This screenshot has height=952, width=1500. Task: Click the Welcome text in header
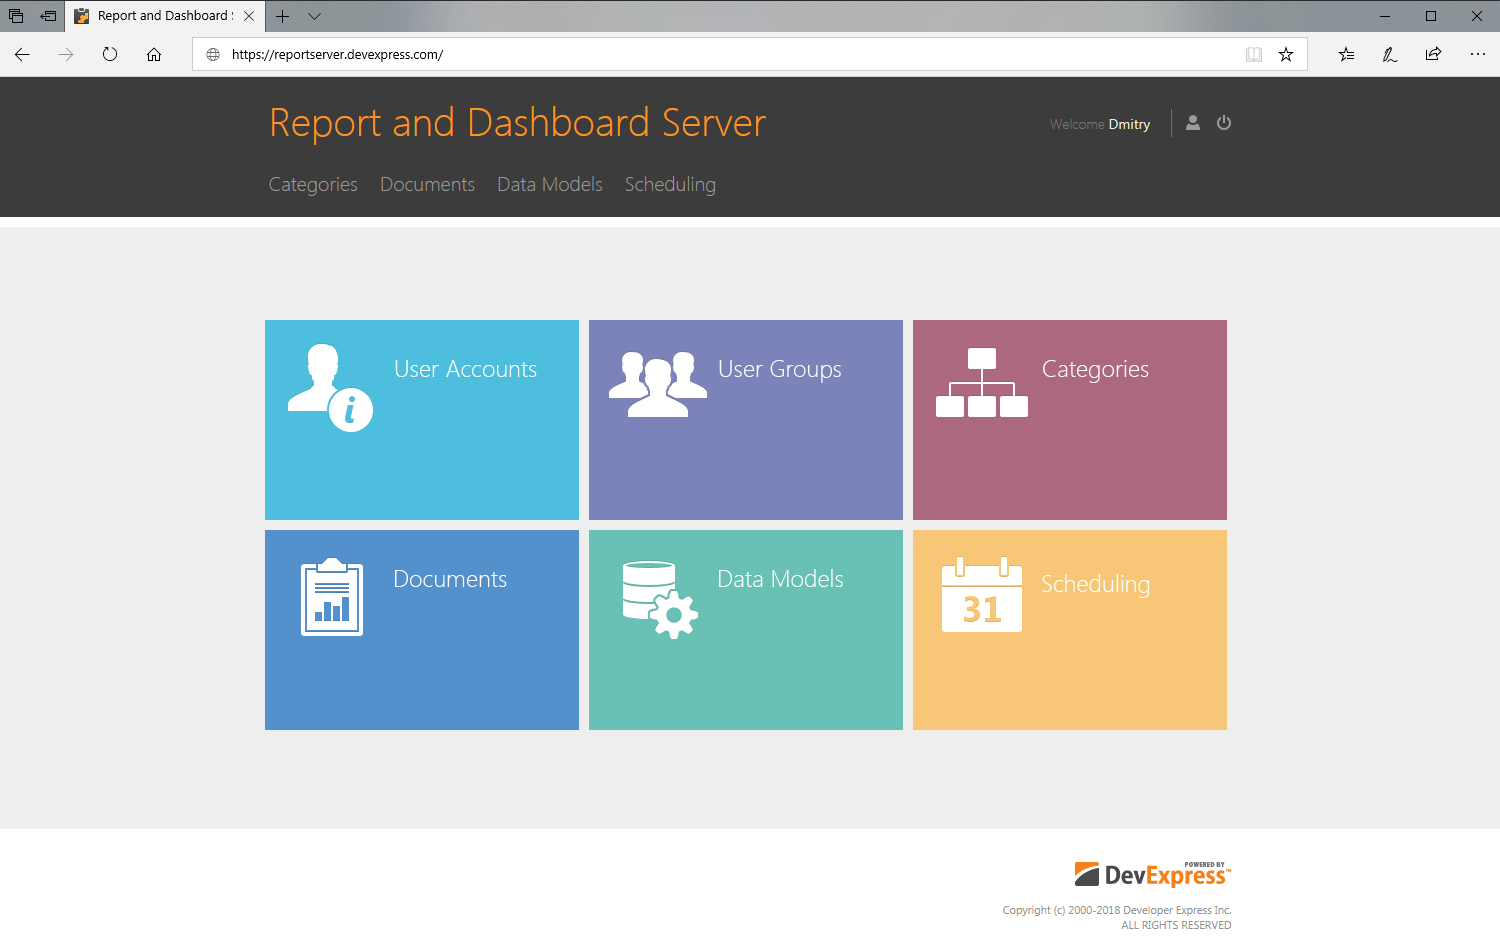click(x=1077, y=124)
